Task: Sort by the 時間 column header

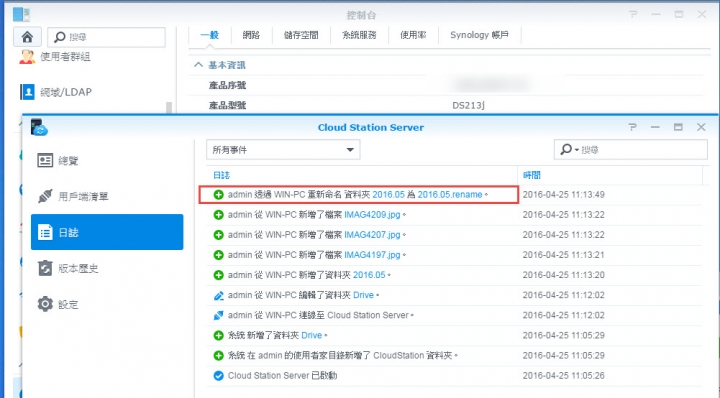Action: pyautogui.click(x=531, y=175)
